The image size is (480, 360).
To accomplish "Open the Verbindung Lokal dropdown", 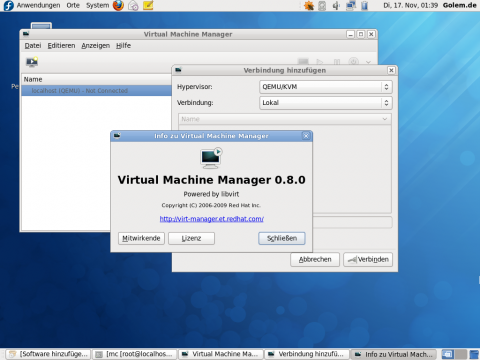I will pyautogui.click(x=326, y=103).
